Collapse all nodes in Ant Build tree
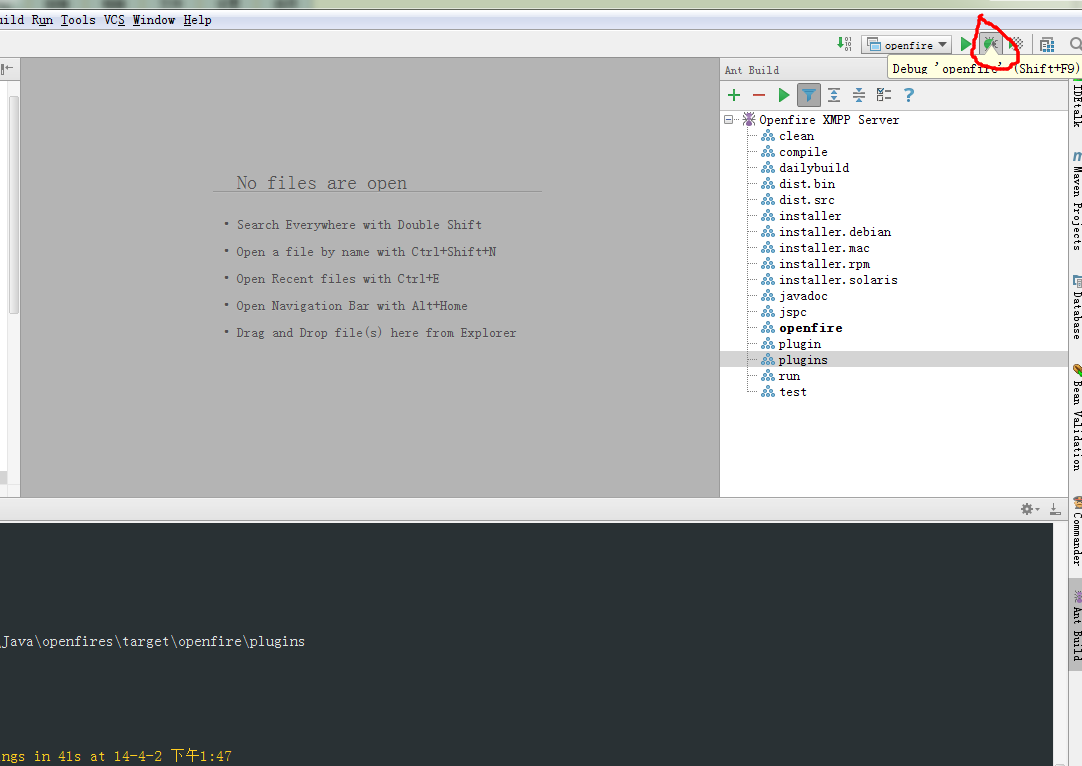1082x766 pixels. coord(859,95)
